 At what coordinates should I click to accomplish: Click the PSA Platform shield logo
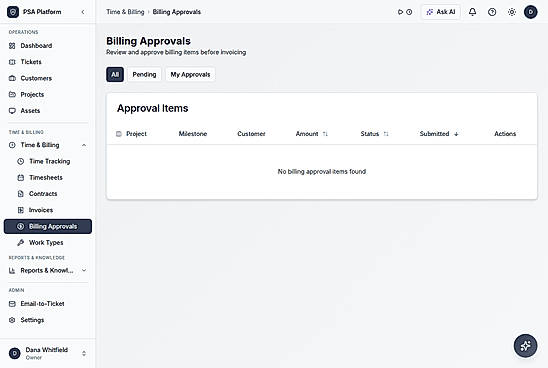pos(13,12)
